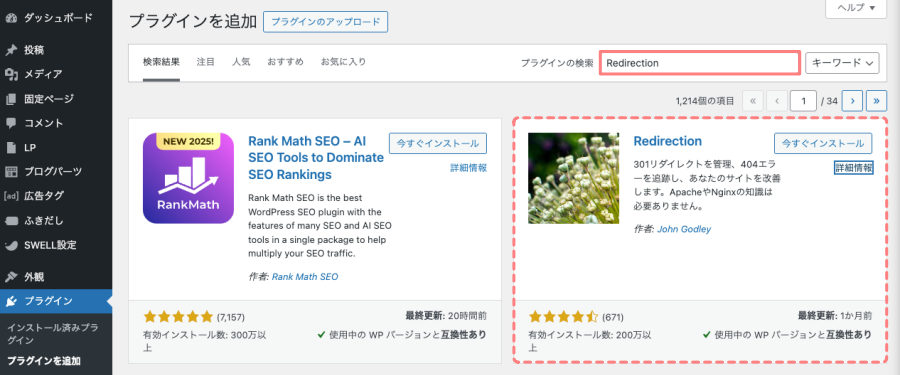Go to the previous results page
900x375 pixels.
pyautogui.click(x=777, y=101)
